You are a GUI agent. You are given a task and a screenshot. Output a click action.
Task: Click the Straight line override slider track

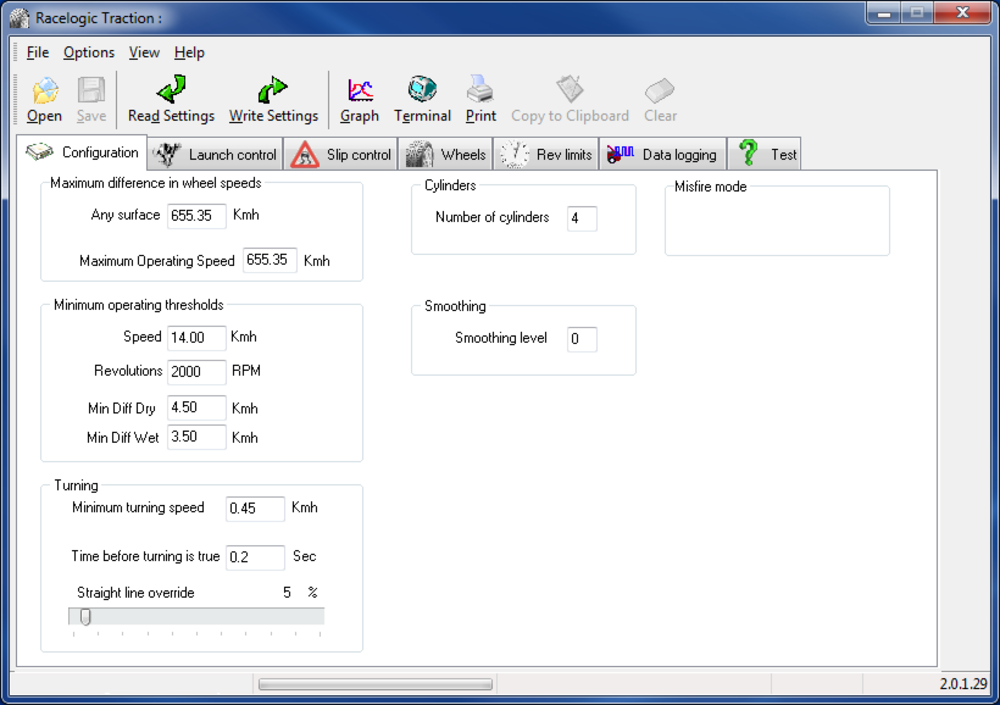tap(196, 616)
